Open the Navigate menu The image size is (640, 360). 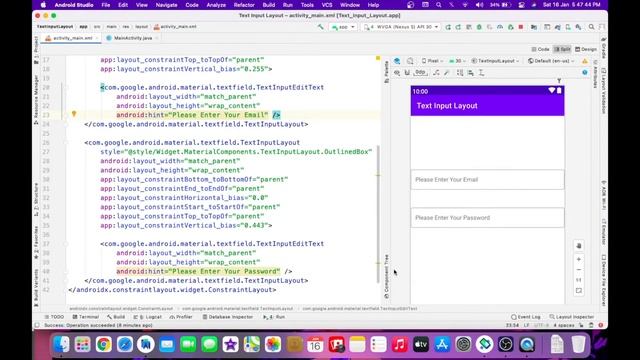coord(167,5)
